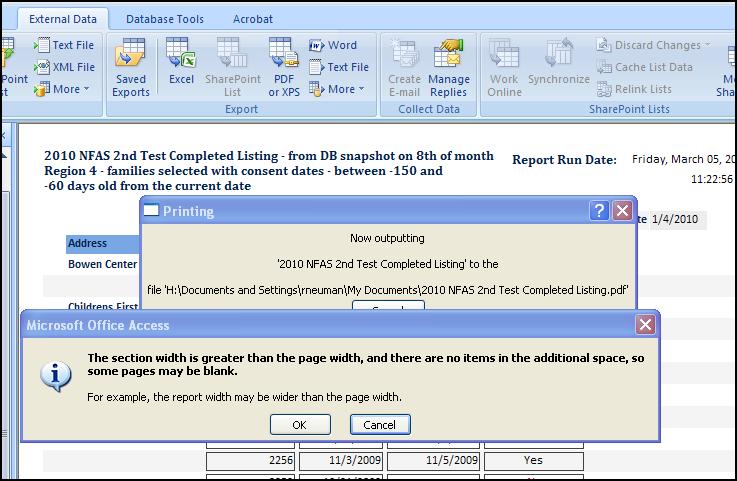
Task: Click OK in the Access warning dialog
Action: click(300, 425)
